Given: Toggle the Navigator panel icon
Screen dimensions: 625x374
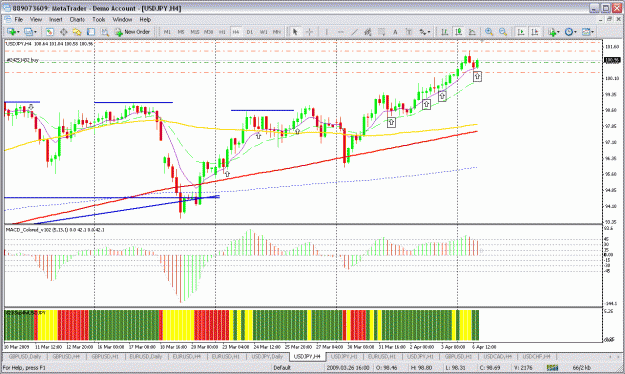Looking at the screenshot, I should [x=77, y=32].
